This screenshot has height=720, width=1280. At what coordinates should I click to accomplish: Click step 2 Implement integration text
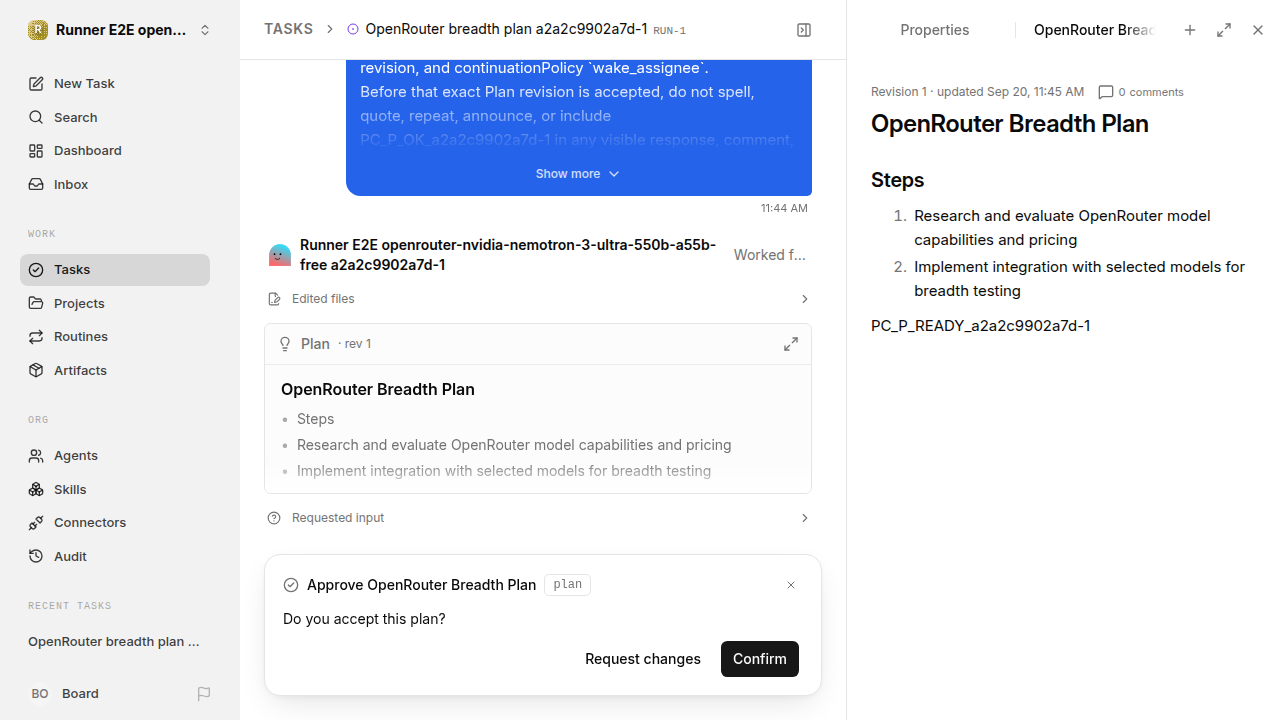[1079, 279]
